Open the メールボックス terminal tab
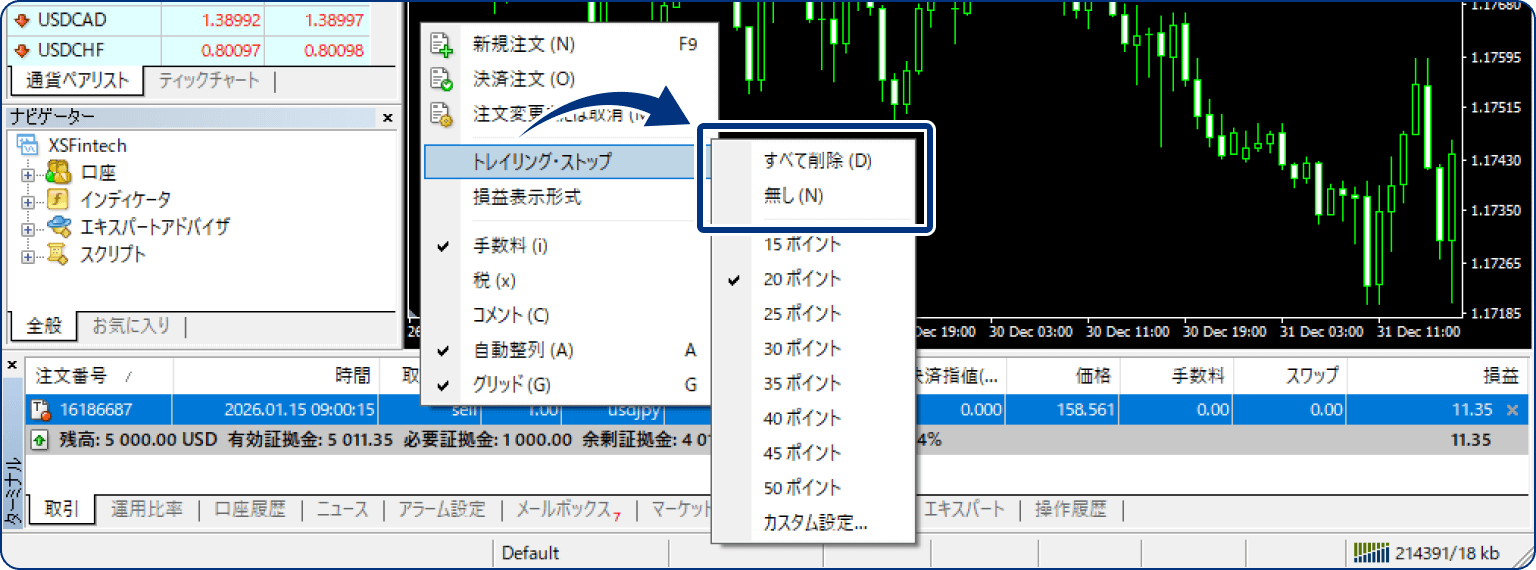 point(568,510)
